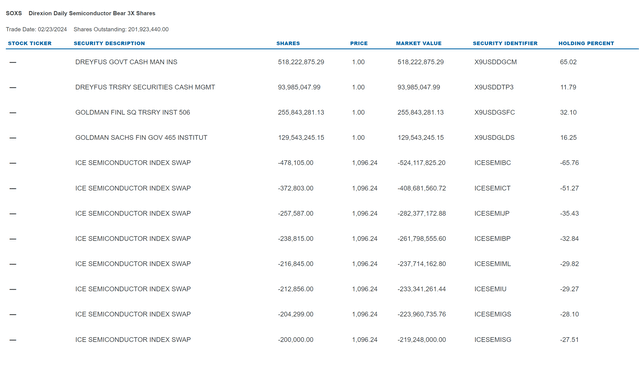This screenshot has height=366, width=640.
Task: Select GOLDMAN FINL SQ TRSRY INST 506 description
Action: pos(133,113)
